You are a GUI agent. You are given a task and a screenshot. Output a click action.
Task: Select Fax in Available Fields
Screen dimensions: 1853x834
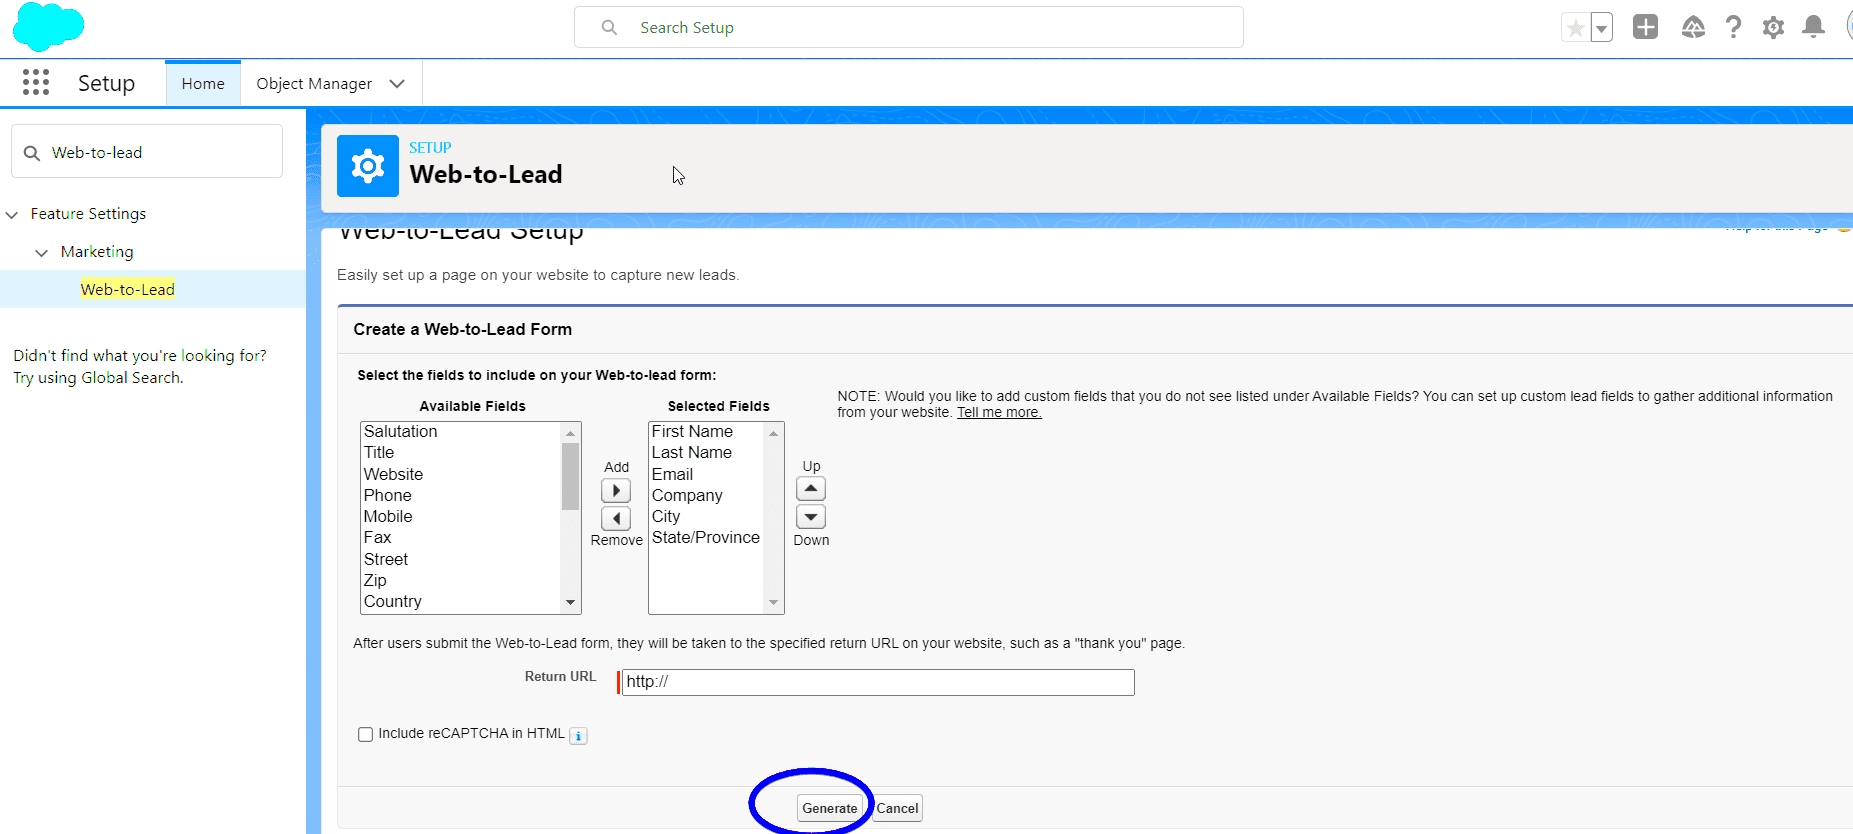[378, 538]
